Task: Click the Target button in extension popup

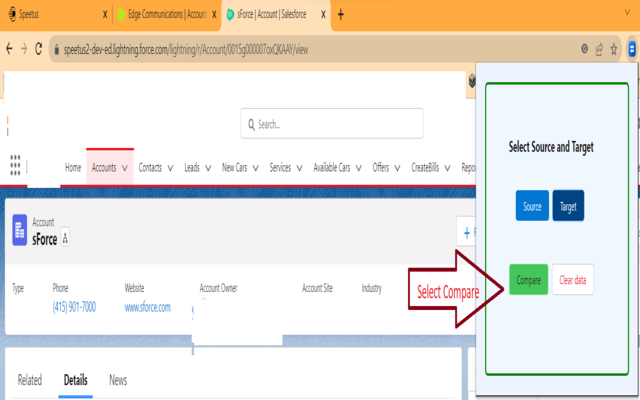Action: (x=568, y=206)
